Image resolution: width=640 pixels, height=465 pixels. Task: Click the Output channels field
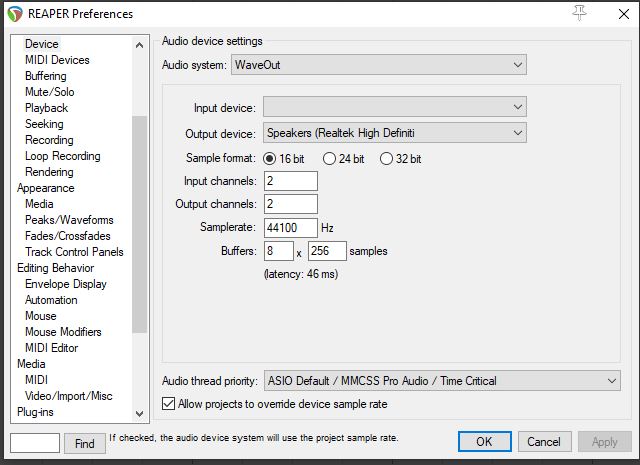[x=291, y=204]
